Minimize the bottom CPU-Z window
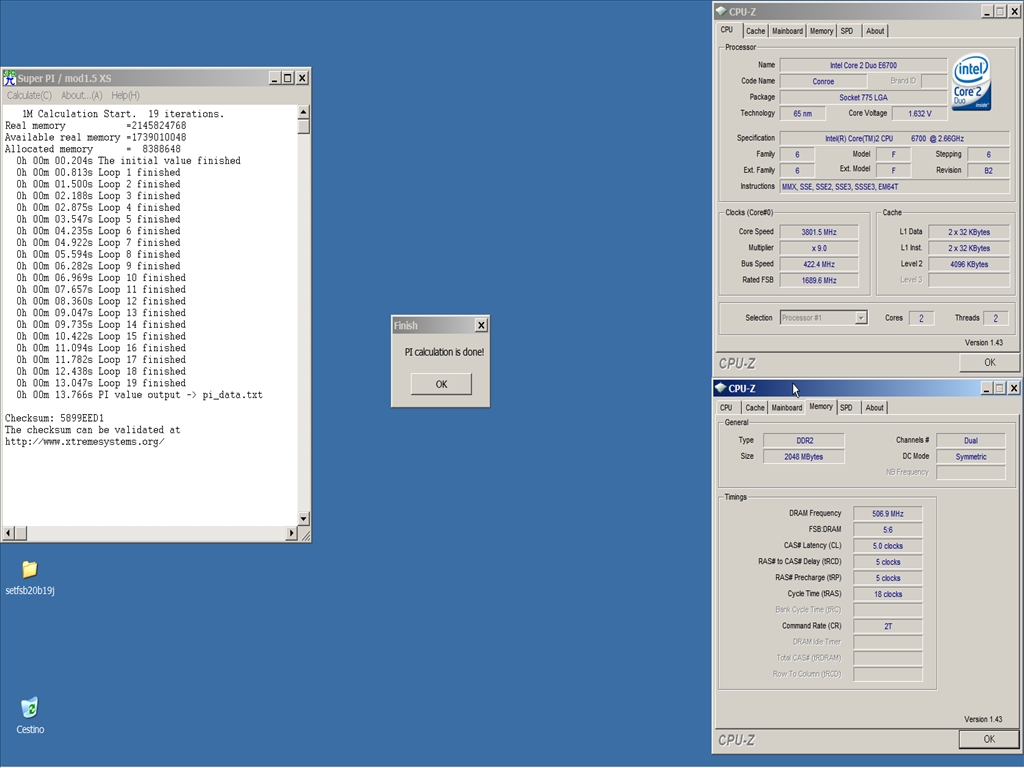Viewport: 1024px width, 768px height. point(987,388)
